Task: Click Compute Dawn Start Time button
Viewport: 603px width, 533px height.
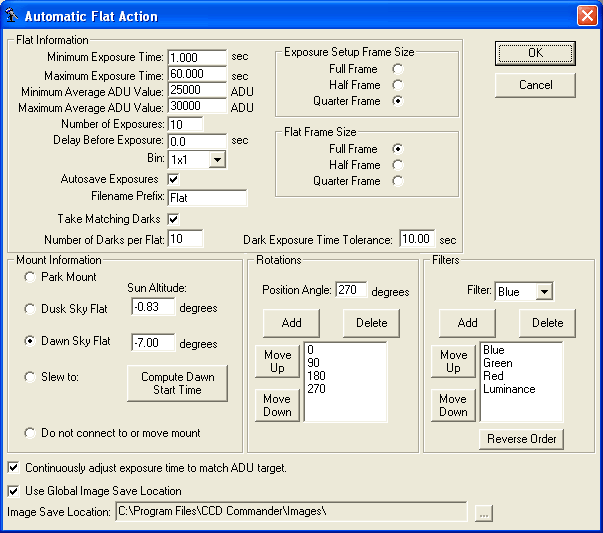Action: click(177, 382)
